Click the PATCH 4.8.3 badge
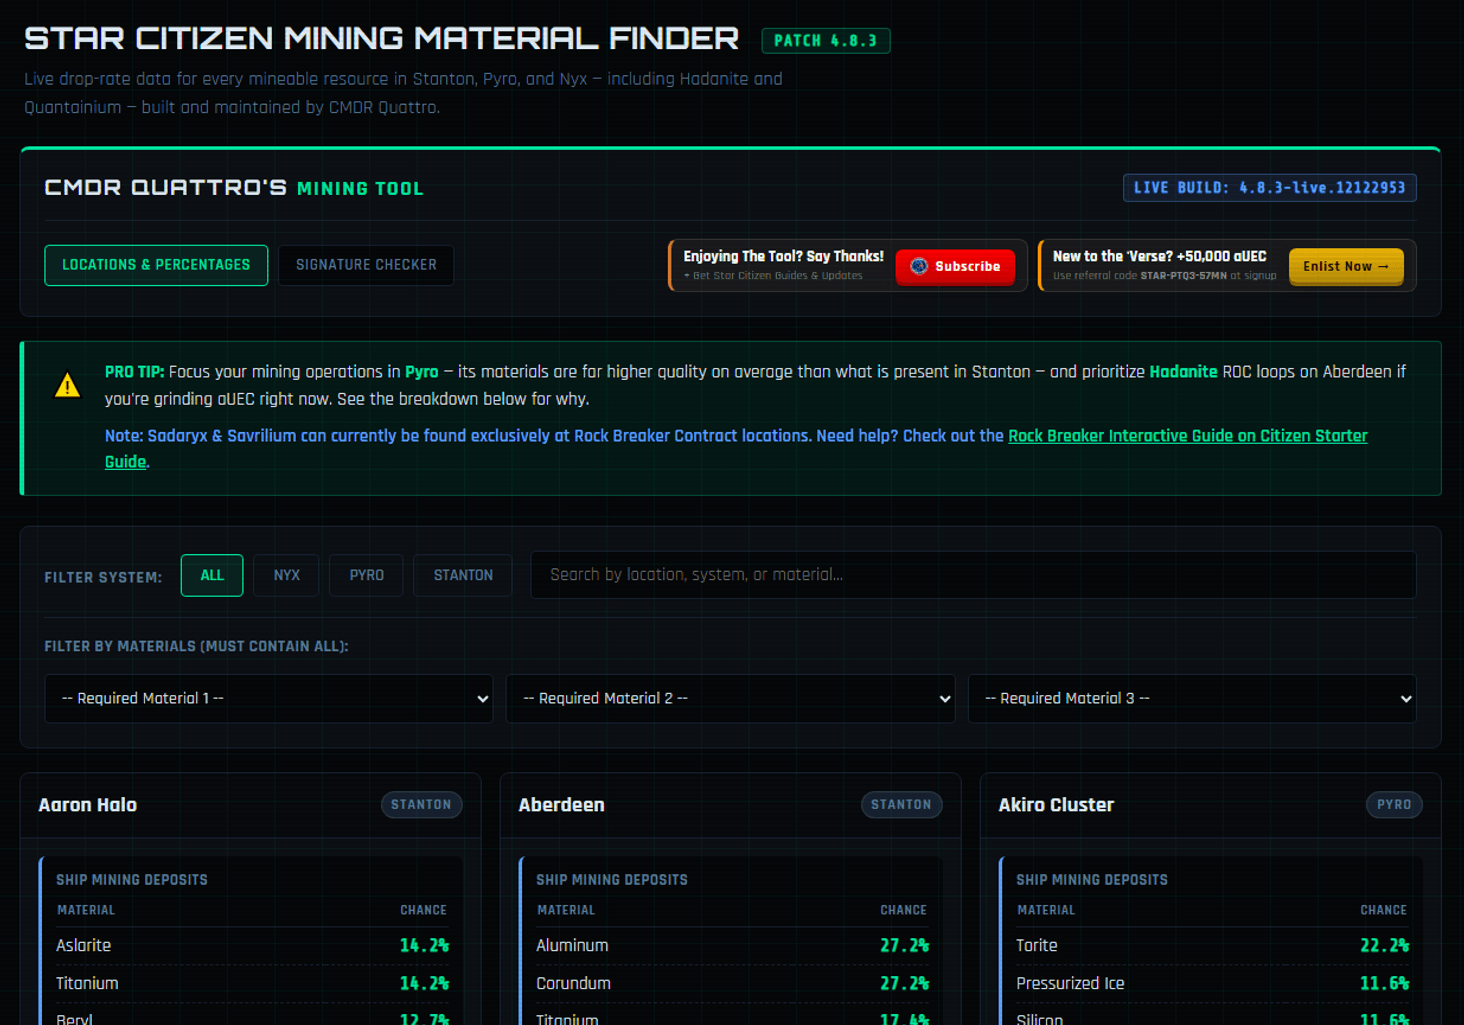This screenshot has height=1025, width=1464. pos(826,41)
